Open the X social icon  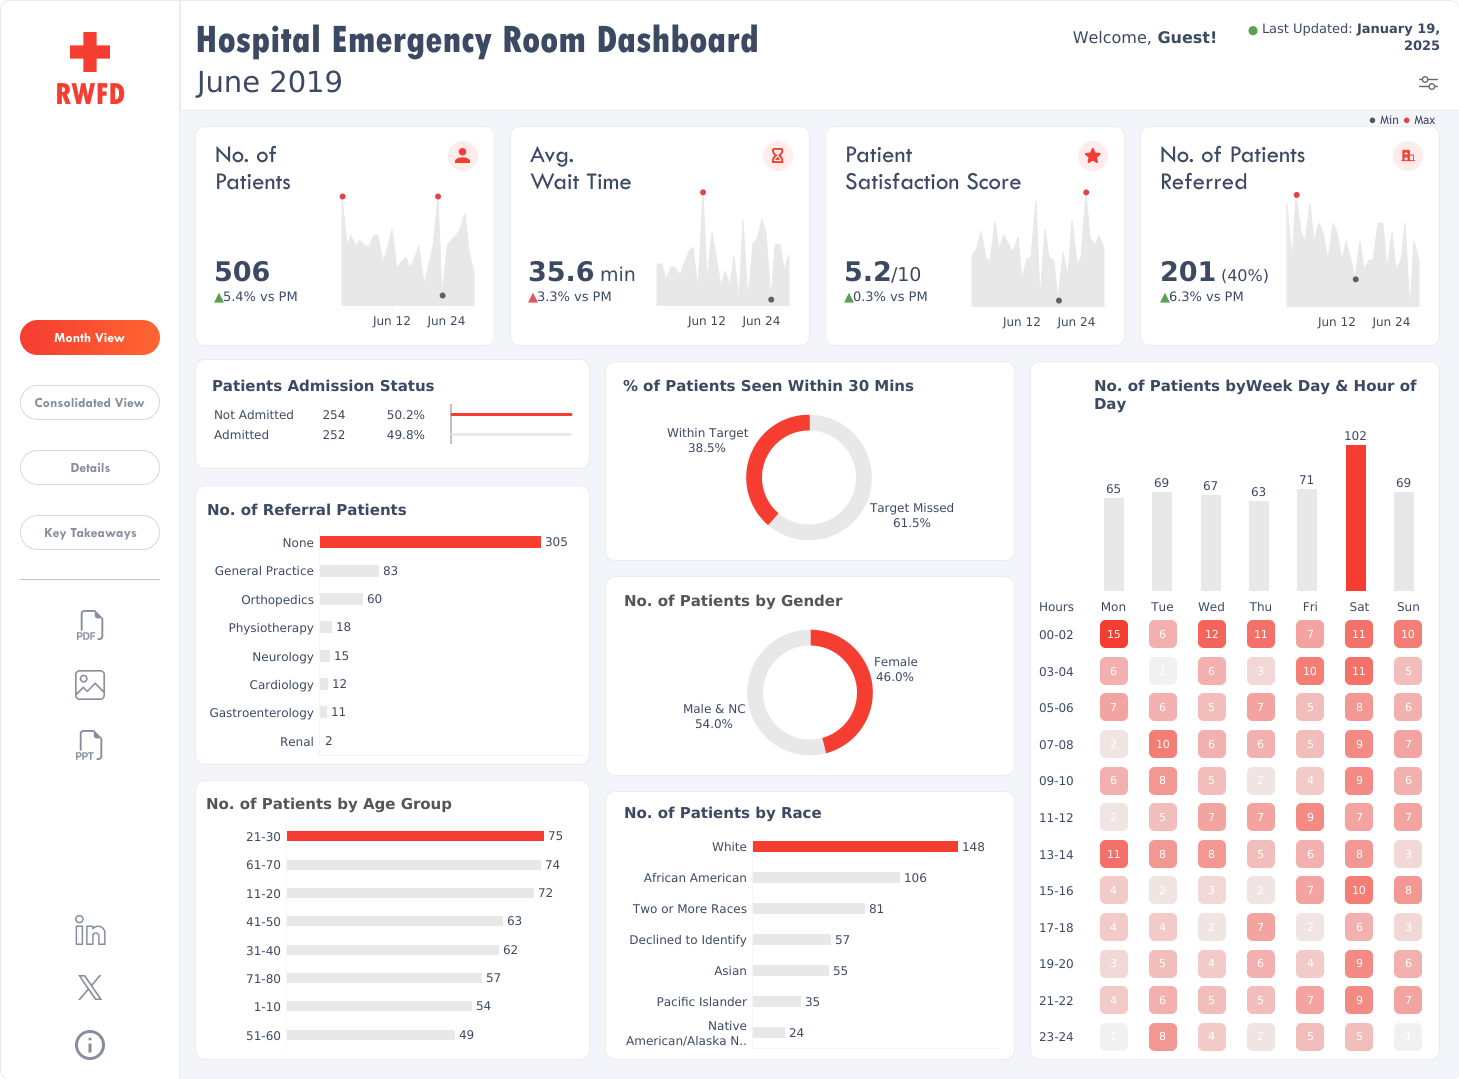[90, 988]
